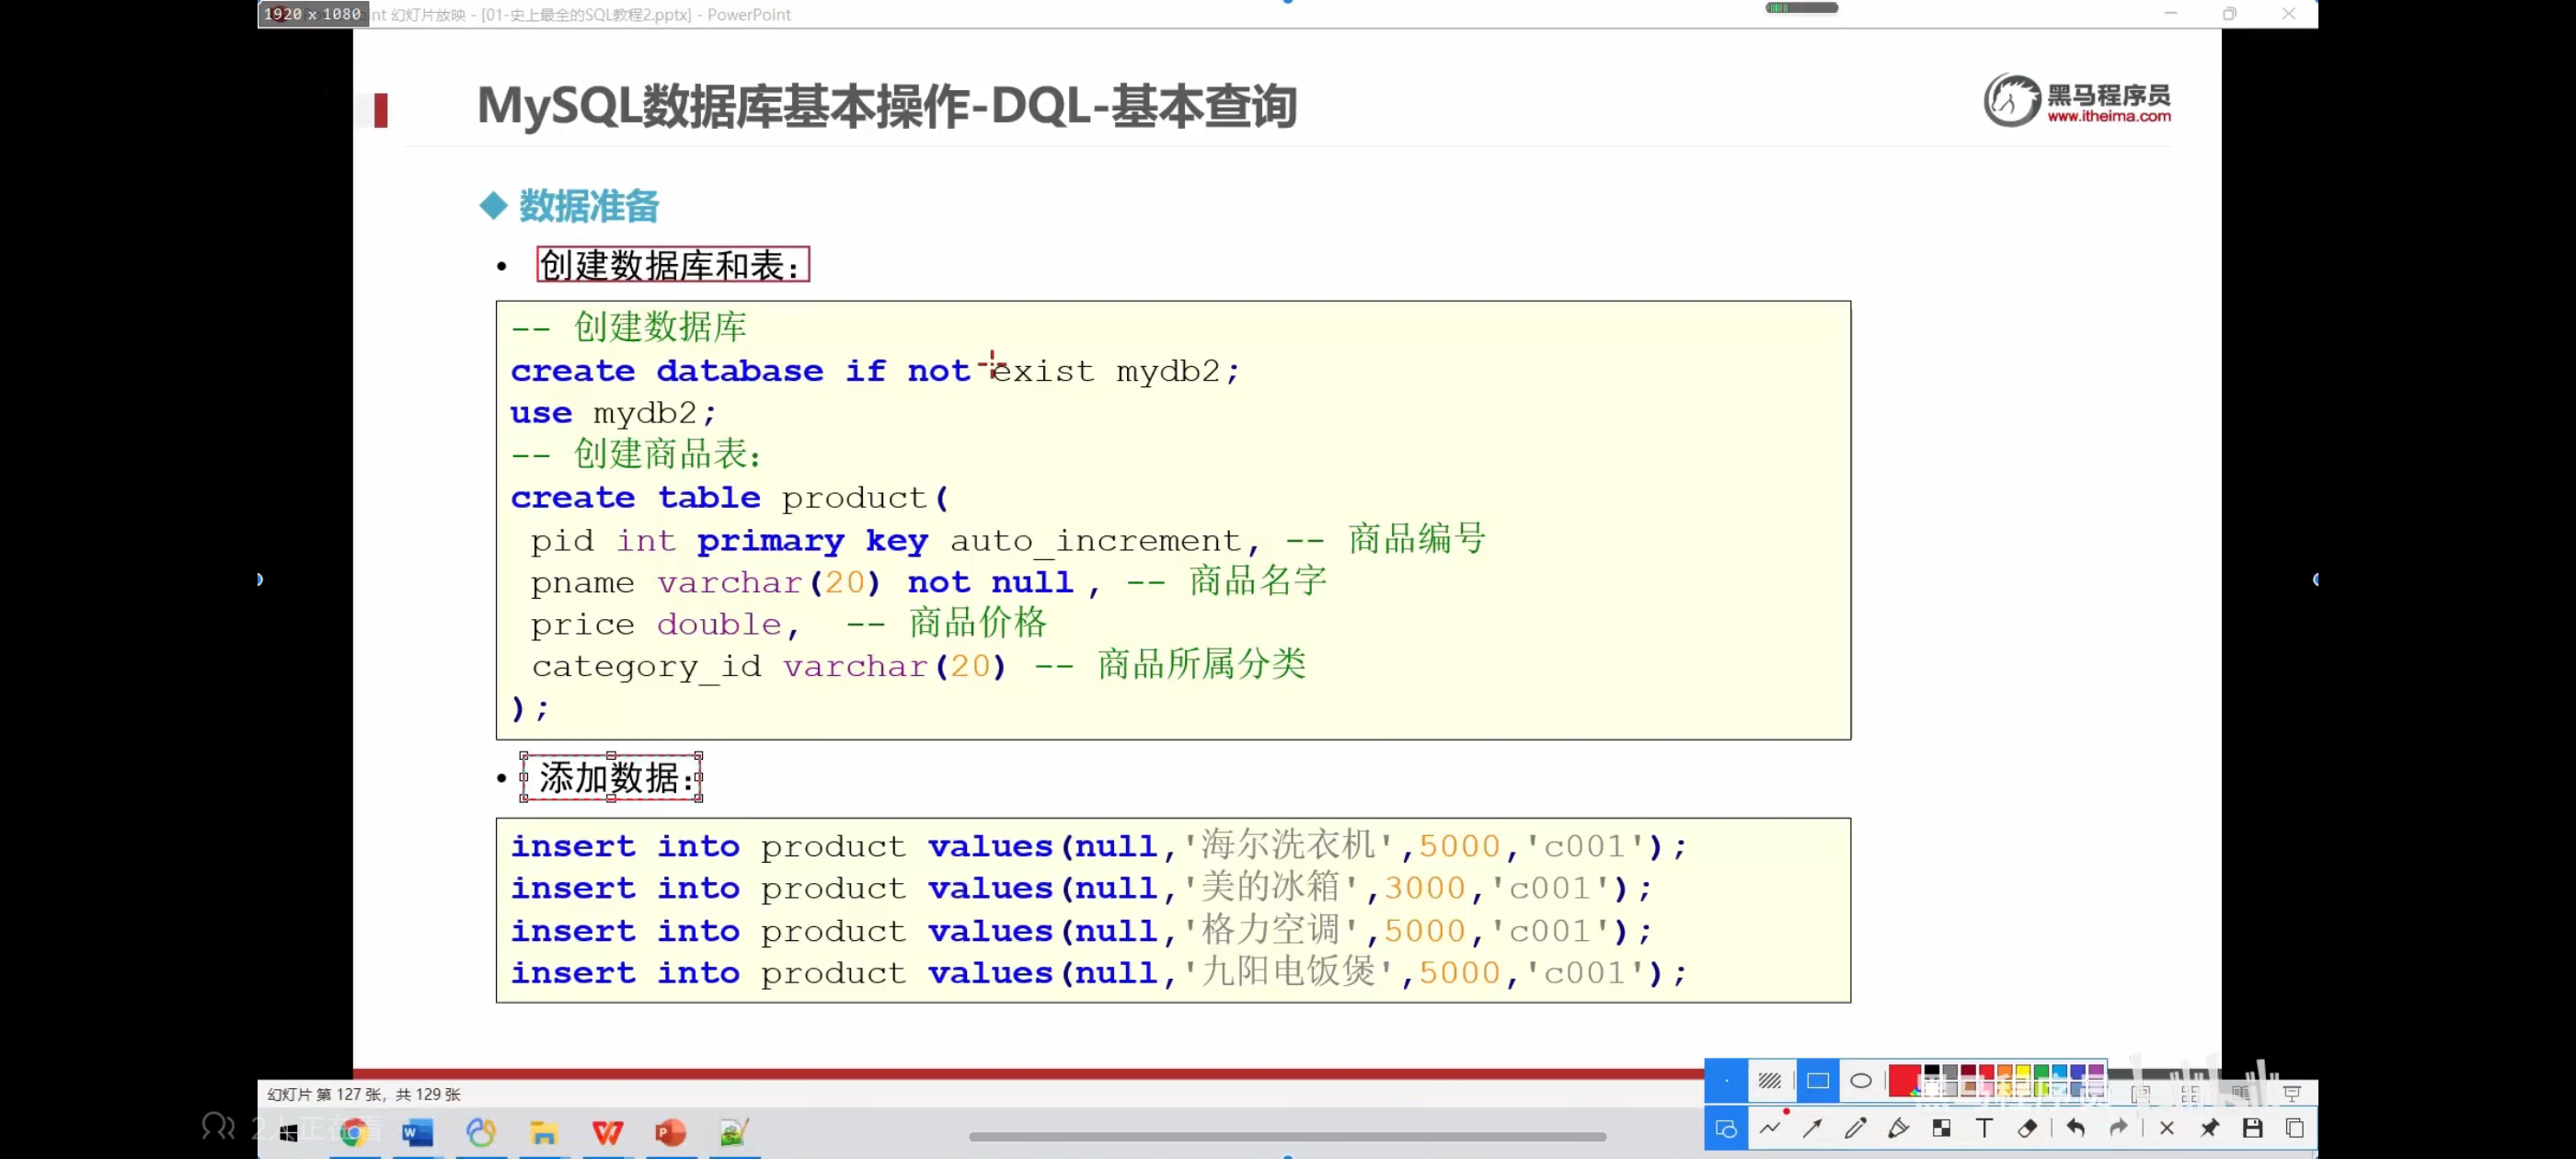Screen dimensions: 2576x1159
Task: Toggle hatched fill style option
Action: (x=1769, y=1080)
